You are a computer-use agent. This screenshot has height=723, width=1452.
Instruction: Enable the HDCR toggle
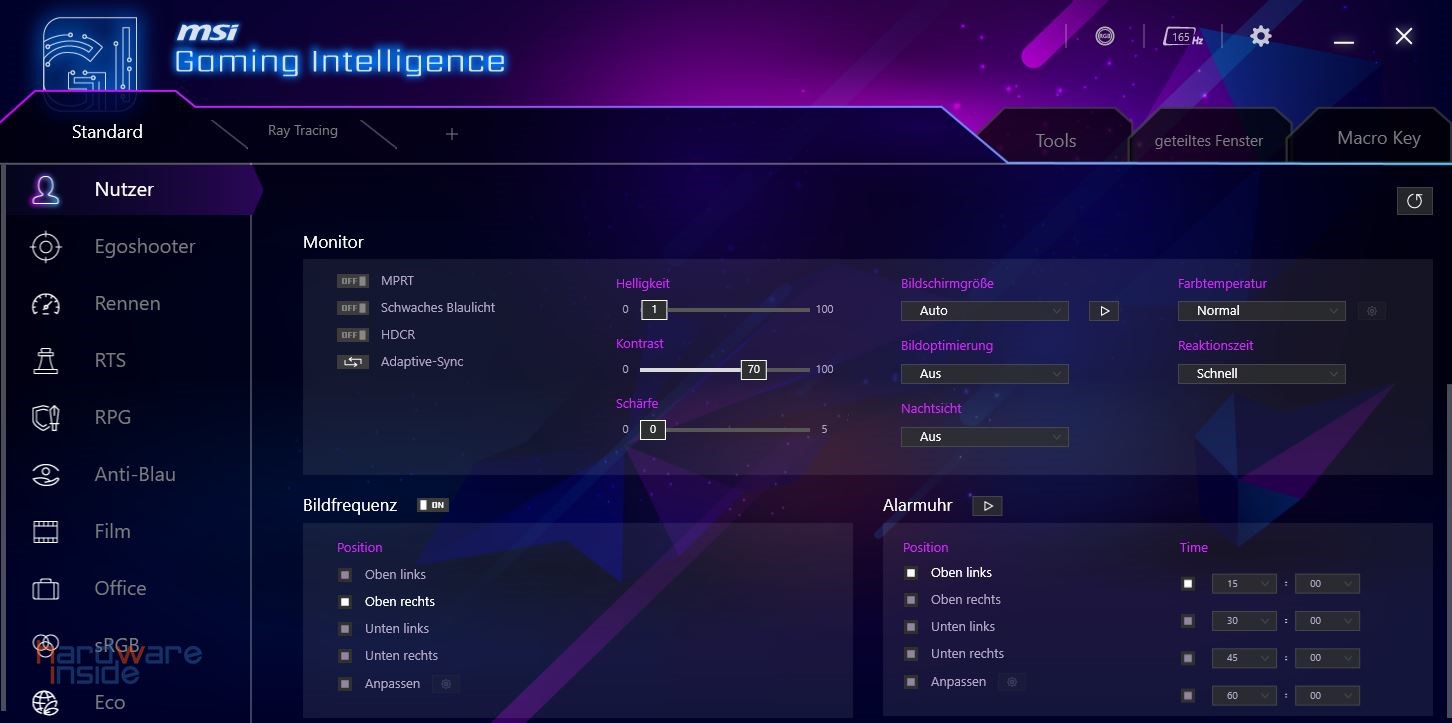pos(352,335)
